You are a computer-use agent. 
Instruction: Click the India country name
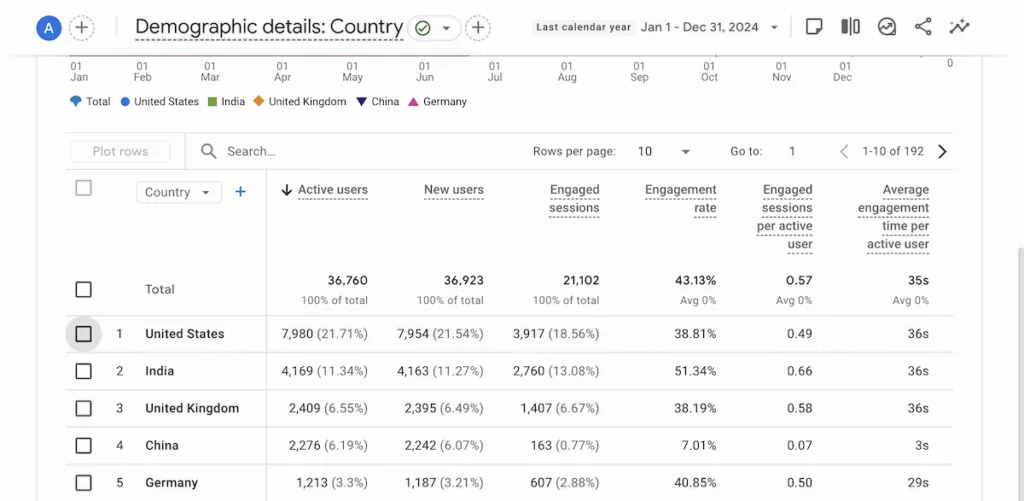click(x=159, y=371)
